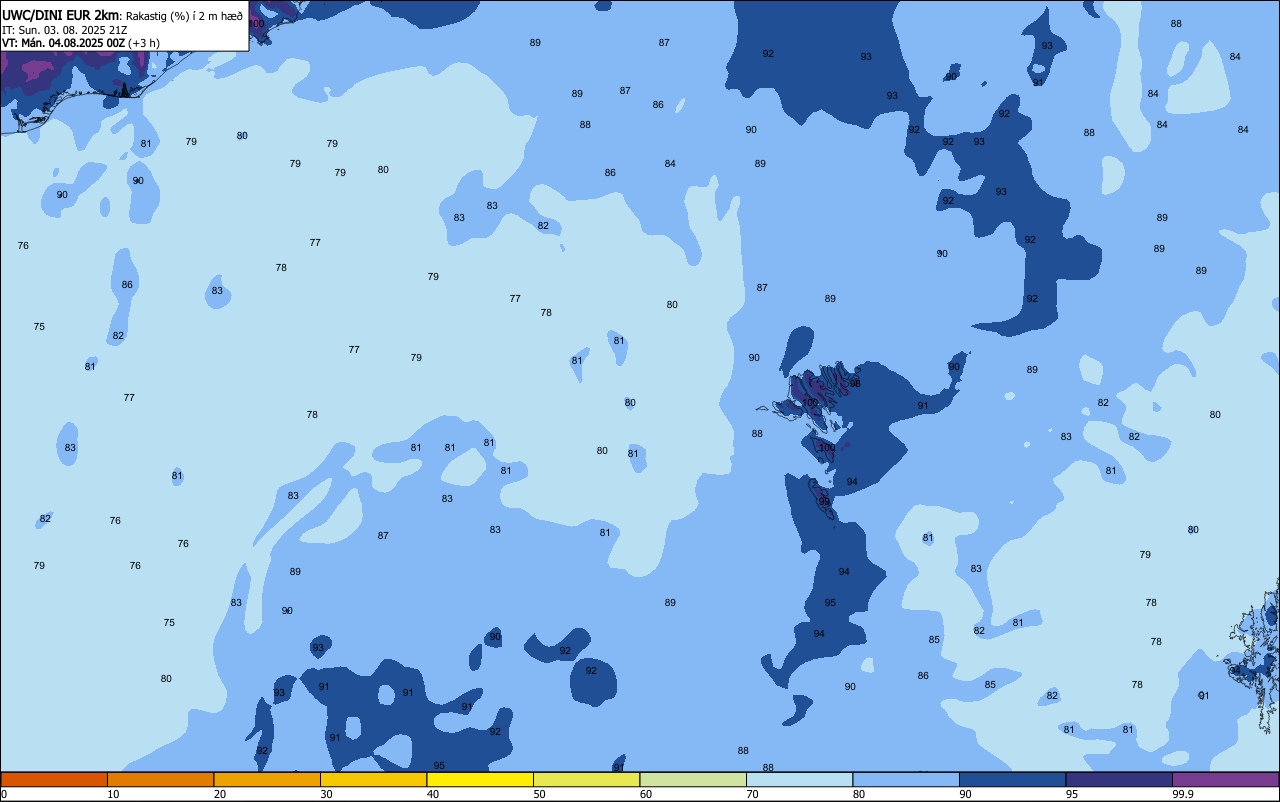
Task: Click the "70" legend scale label
Action: (752, 794)
